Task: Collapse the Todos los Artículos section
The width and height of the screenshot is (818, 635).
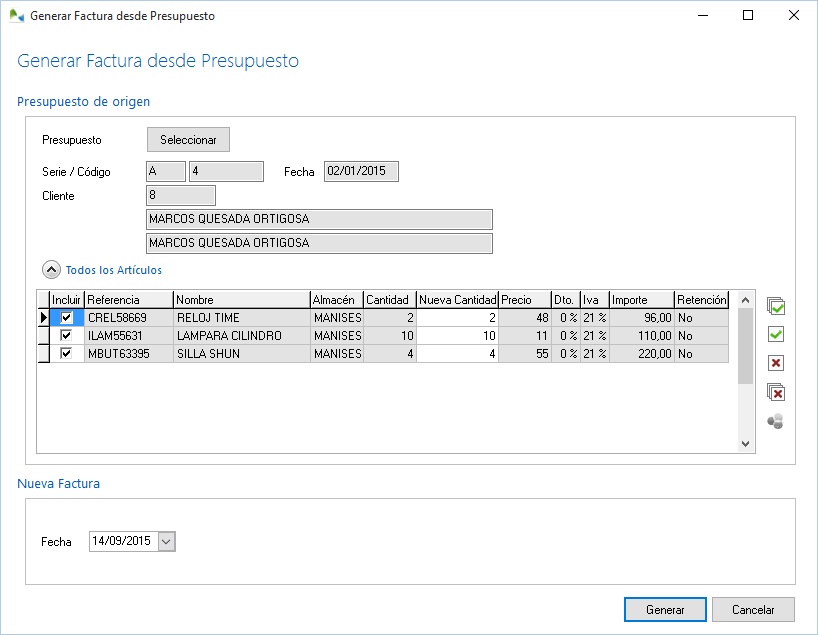Action: point(50,270)
